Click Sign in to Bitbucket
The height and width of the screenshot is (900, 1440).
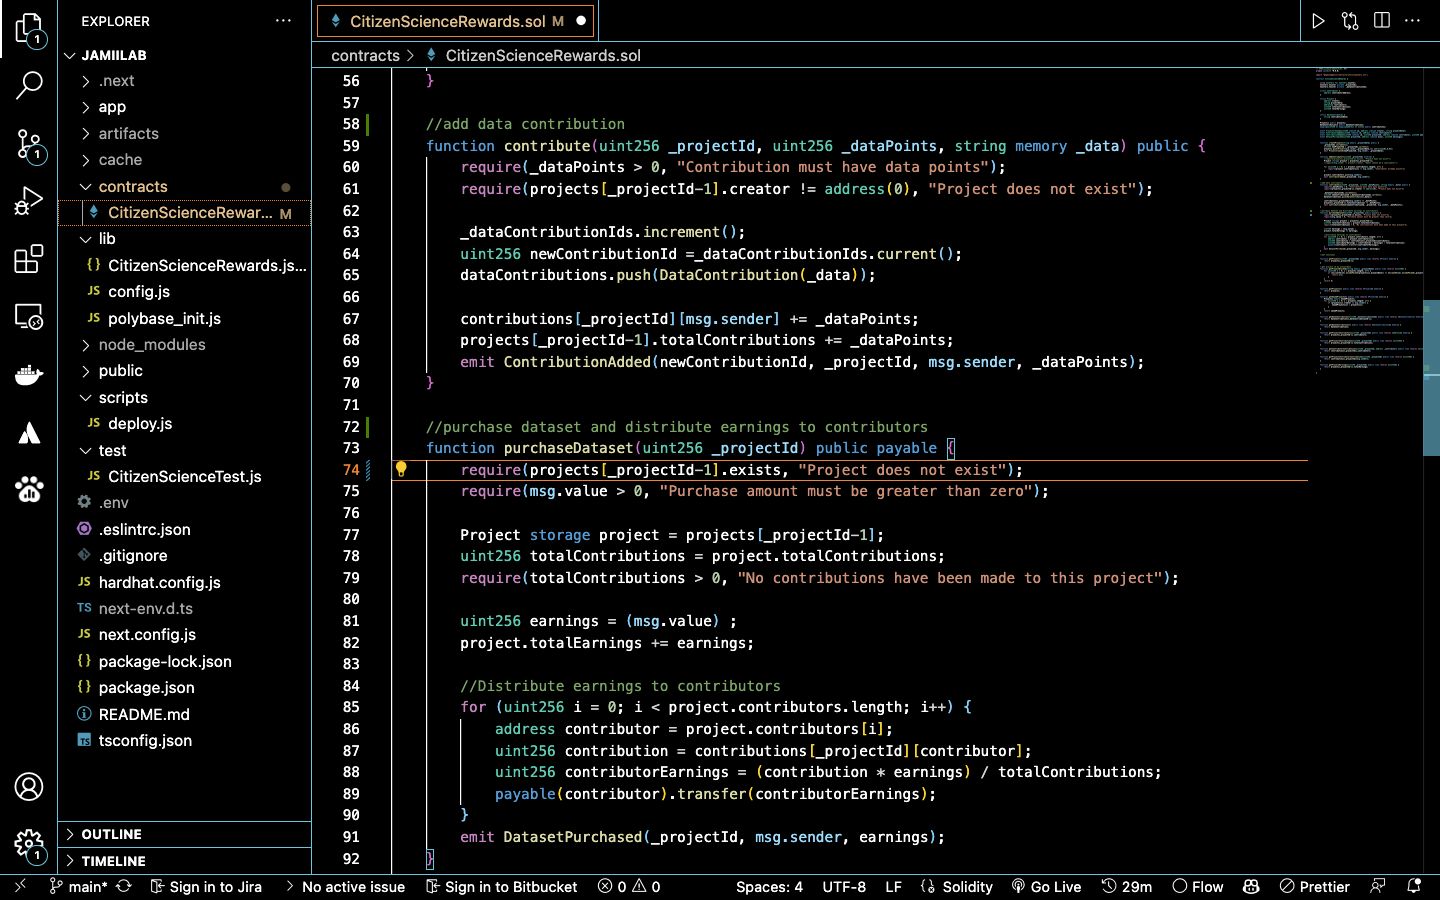point(502,886)
